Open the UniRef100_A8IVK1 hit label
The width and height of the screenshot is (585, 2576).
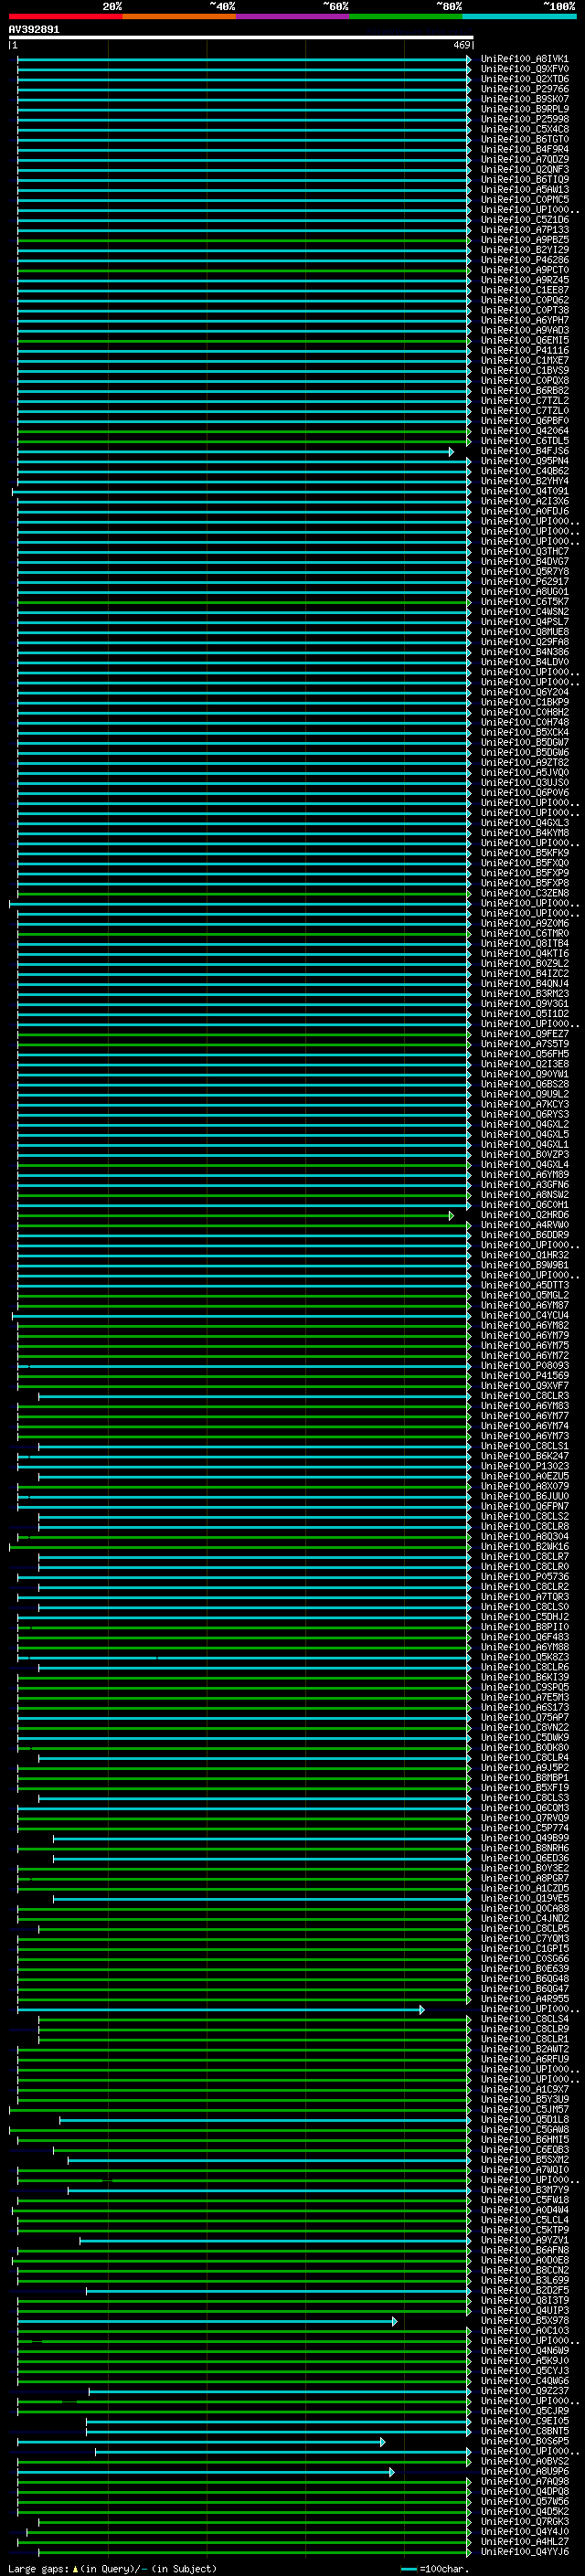pos(524,59)
